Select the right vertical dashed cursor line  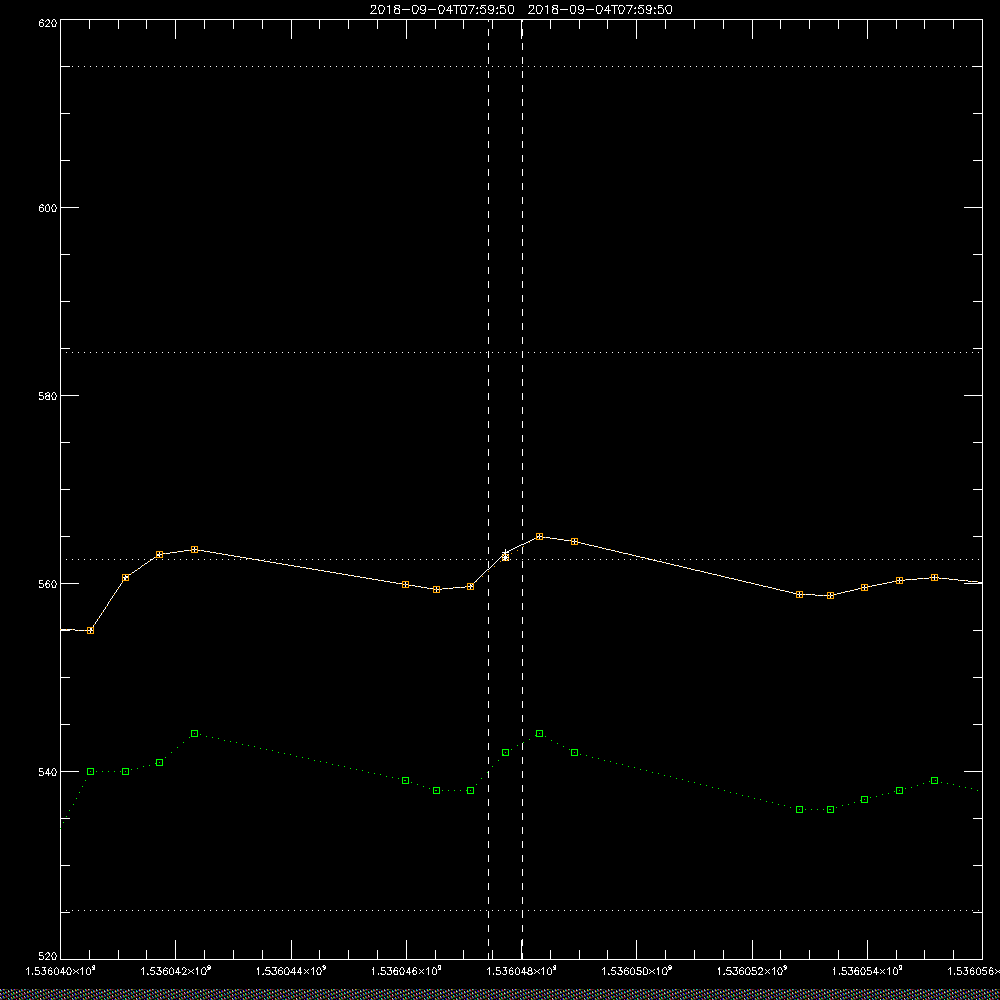522,488
